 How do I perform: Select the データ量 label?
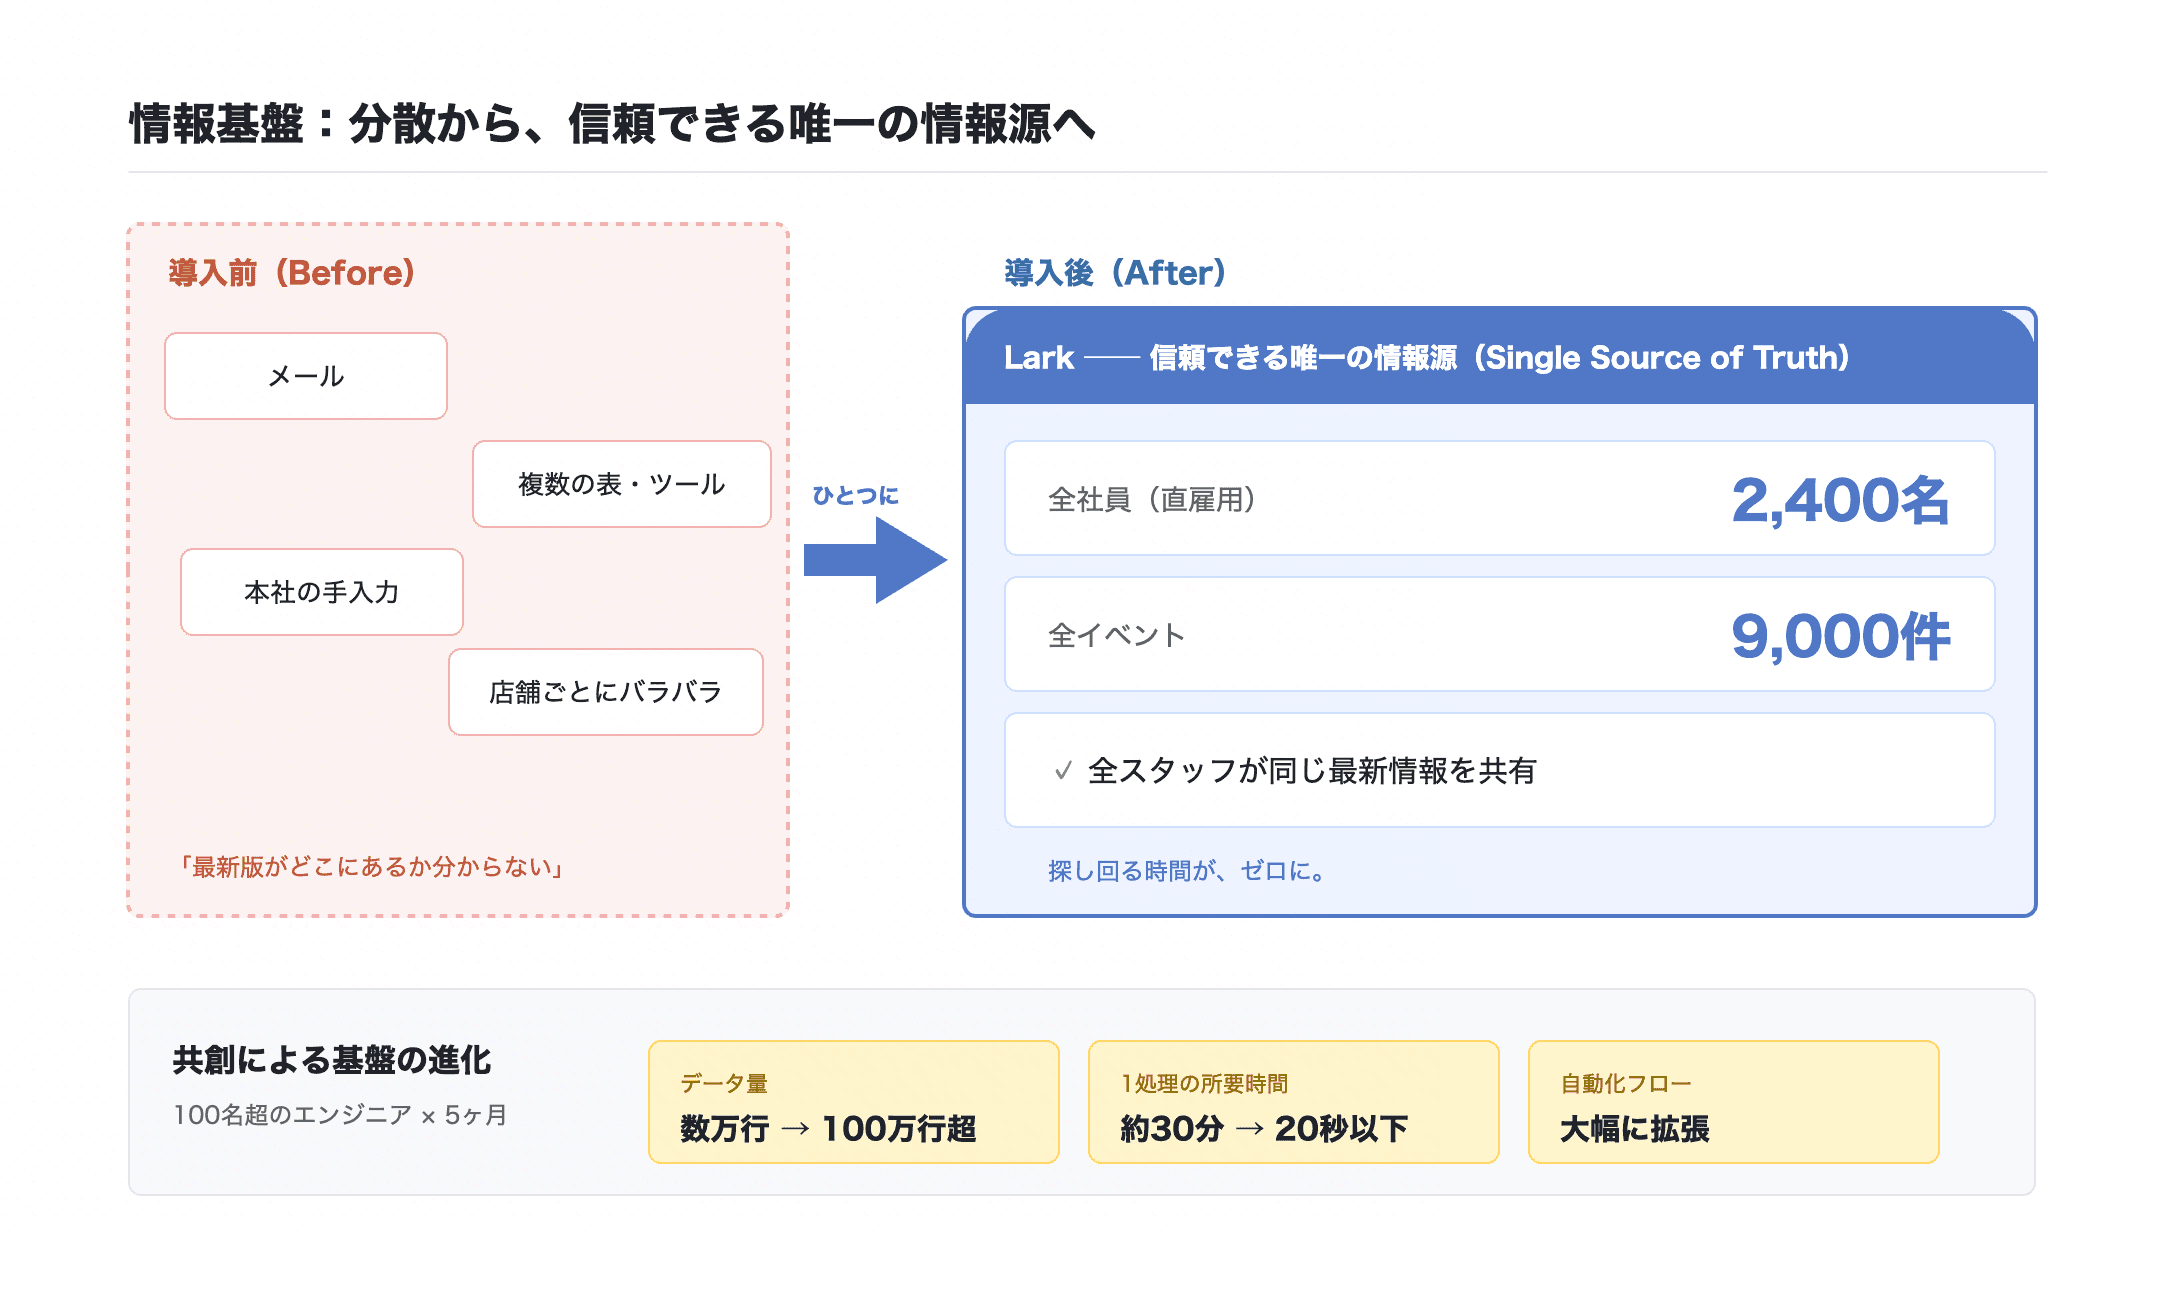point(724,1083)
